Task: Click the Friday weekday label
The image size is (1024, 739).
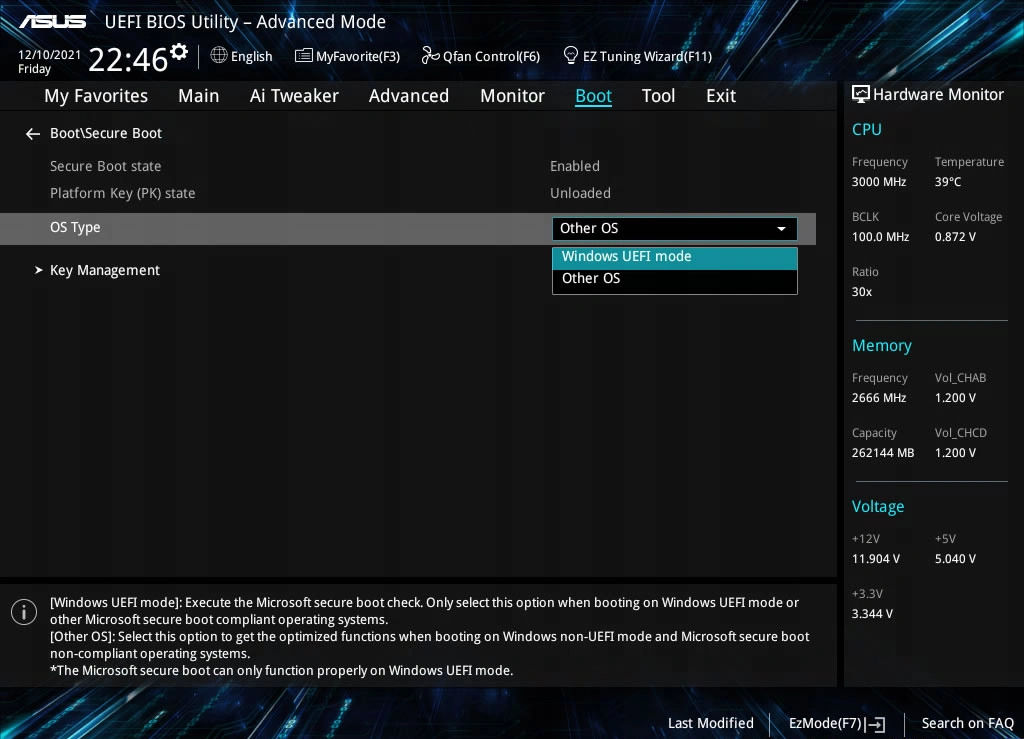Action: tap(35, 69)
